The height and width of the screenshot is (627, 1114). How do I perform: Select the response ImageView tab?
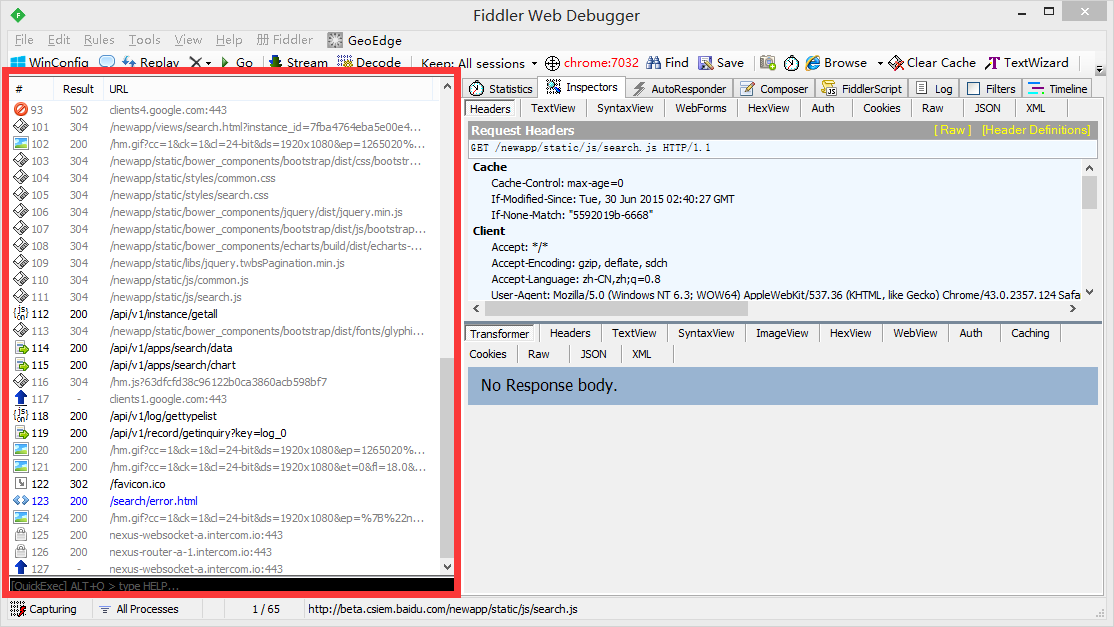(x=782, y=333)
